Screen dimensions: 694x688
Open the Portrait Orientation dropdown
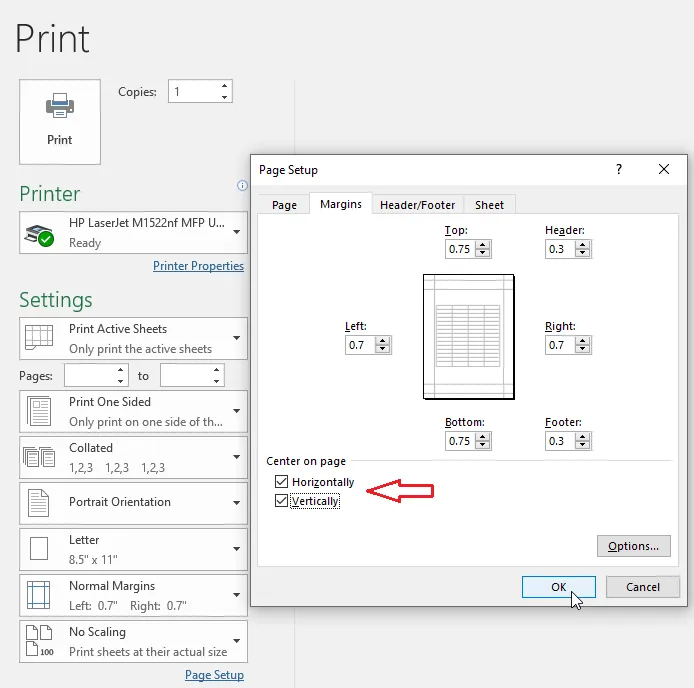click(237, 503)
